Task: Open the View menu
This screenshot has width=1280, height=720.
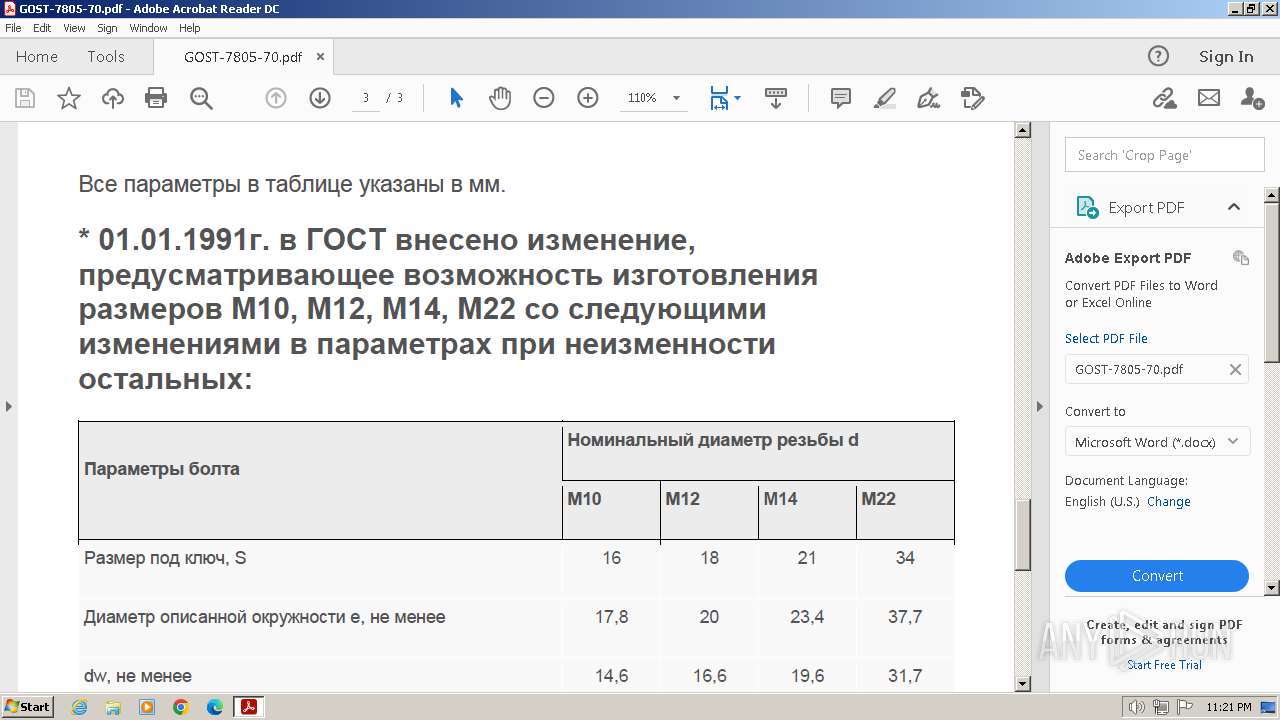Action: pyautogui.click(x=74, y=28)
